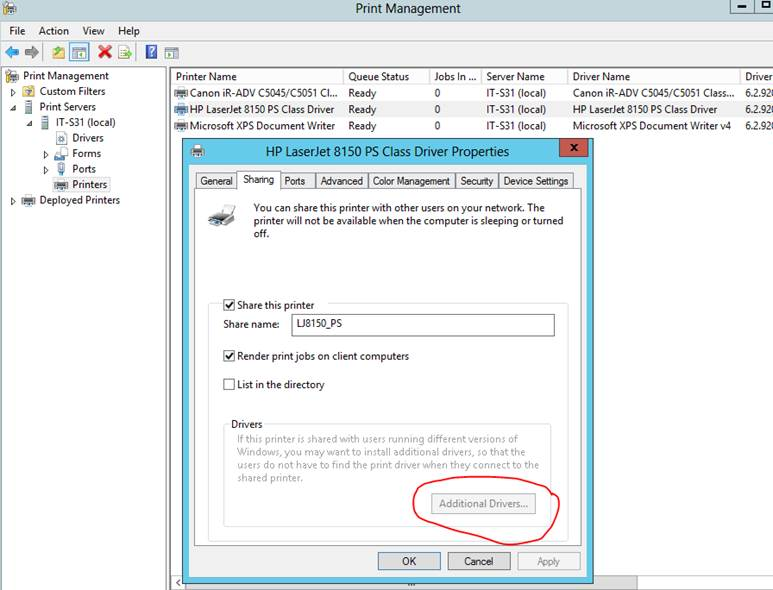Click the Up one level folder icon
The height and width of the screenshot is (590, 773).
pyautogui.click(x=59, y=52)
